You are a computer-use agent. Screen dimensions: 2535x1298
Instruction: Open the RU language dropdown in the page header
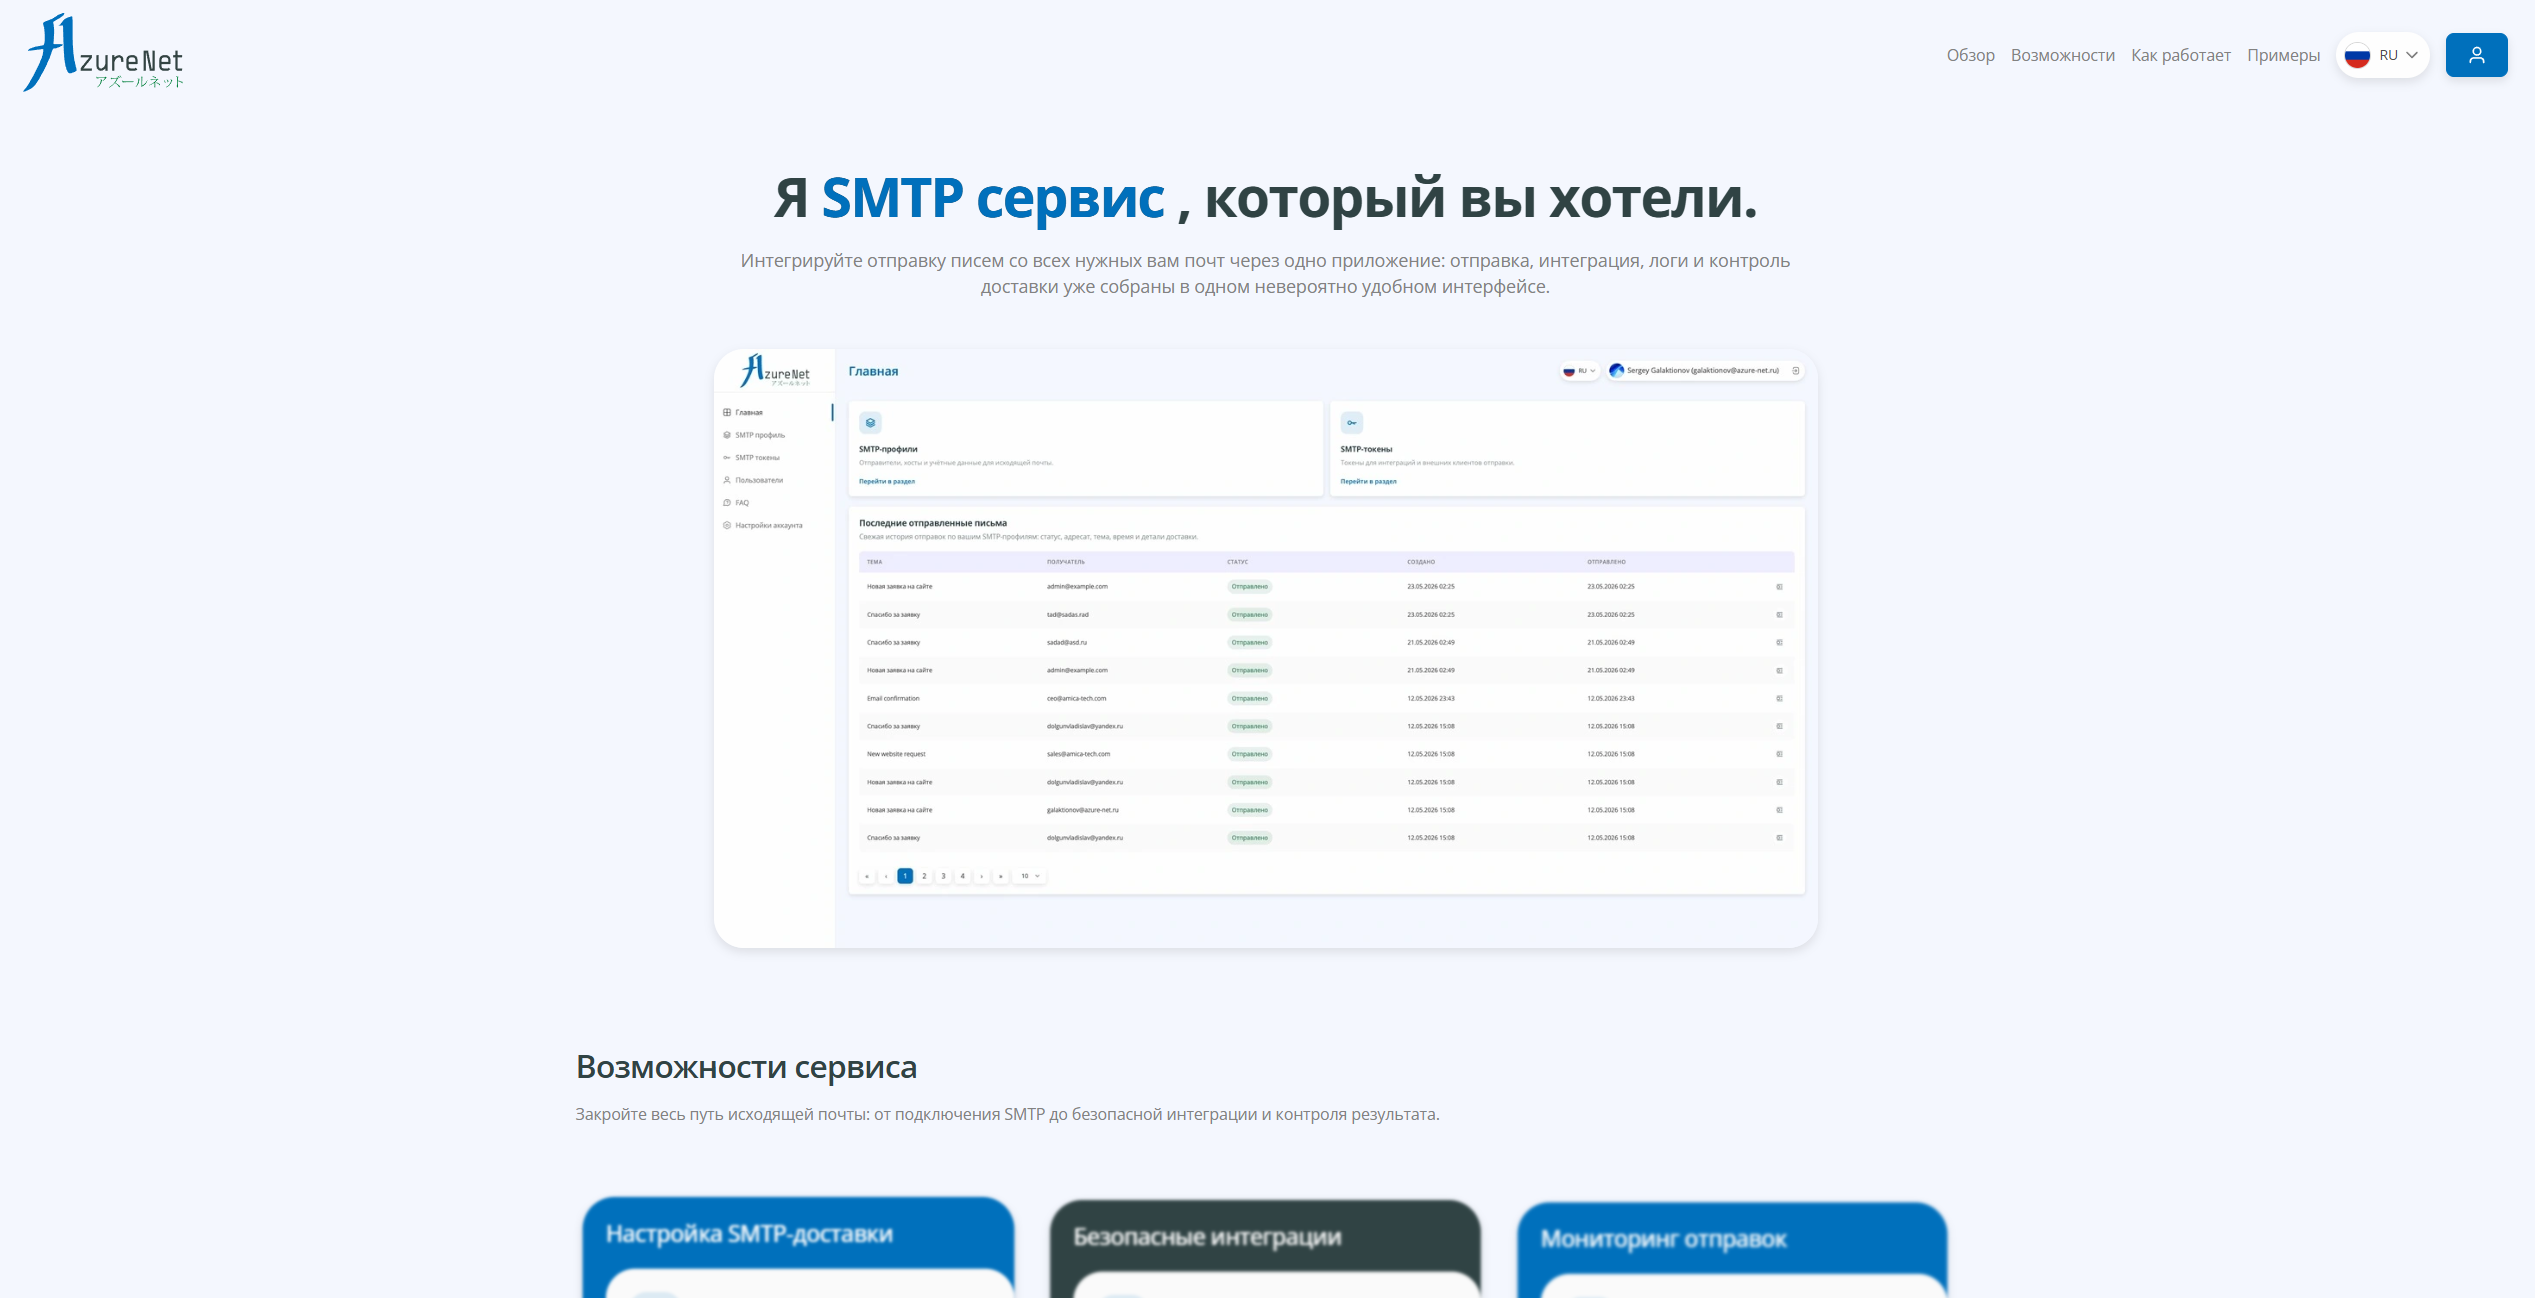click(2383, 55)
